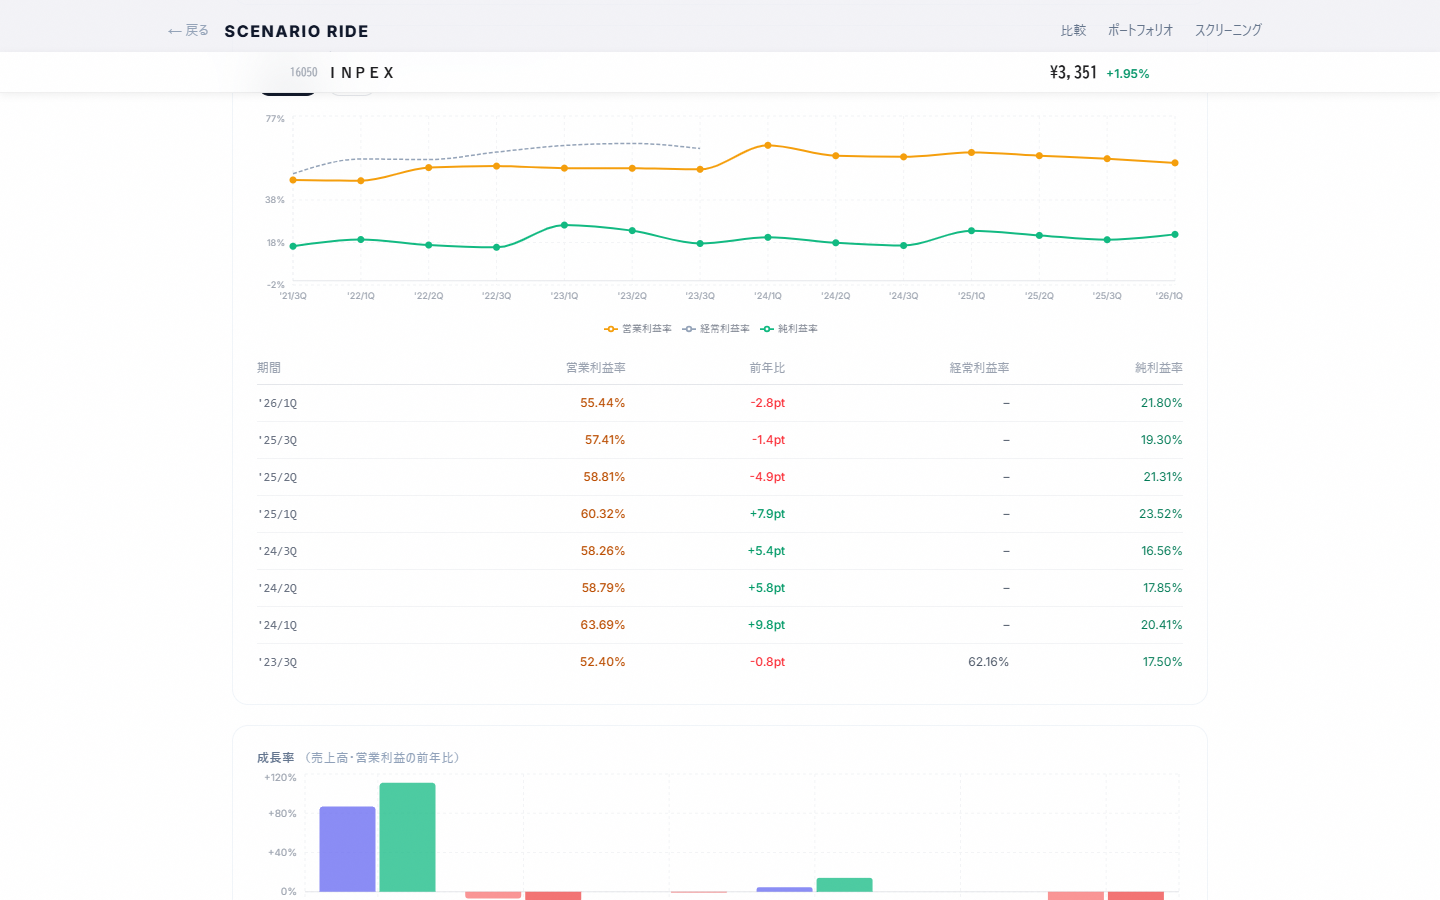The image size is (1440, 900).
Task: Click the 62.16% ordinary margin value
Action: tap(989, 662)
